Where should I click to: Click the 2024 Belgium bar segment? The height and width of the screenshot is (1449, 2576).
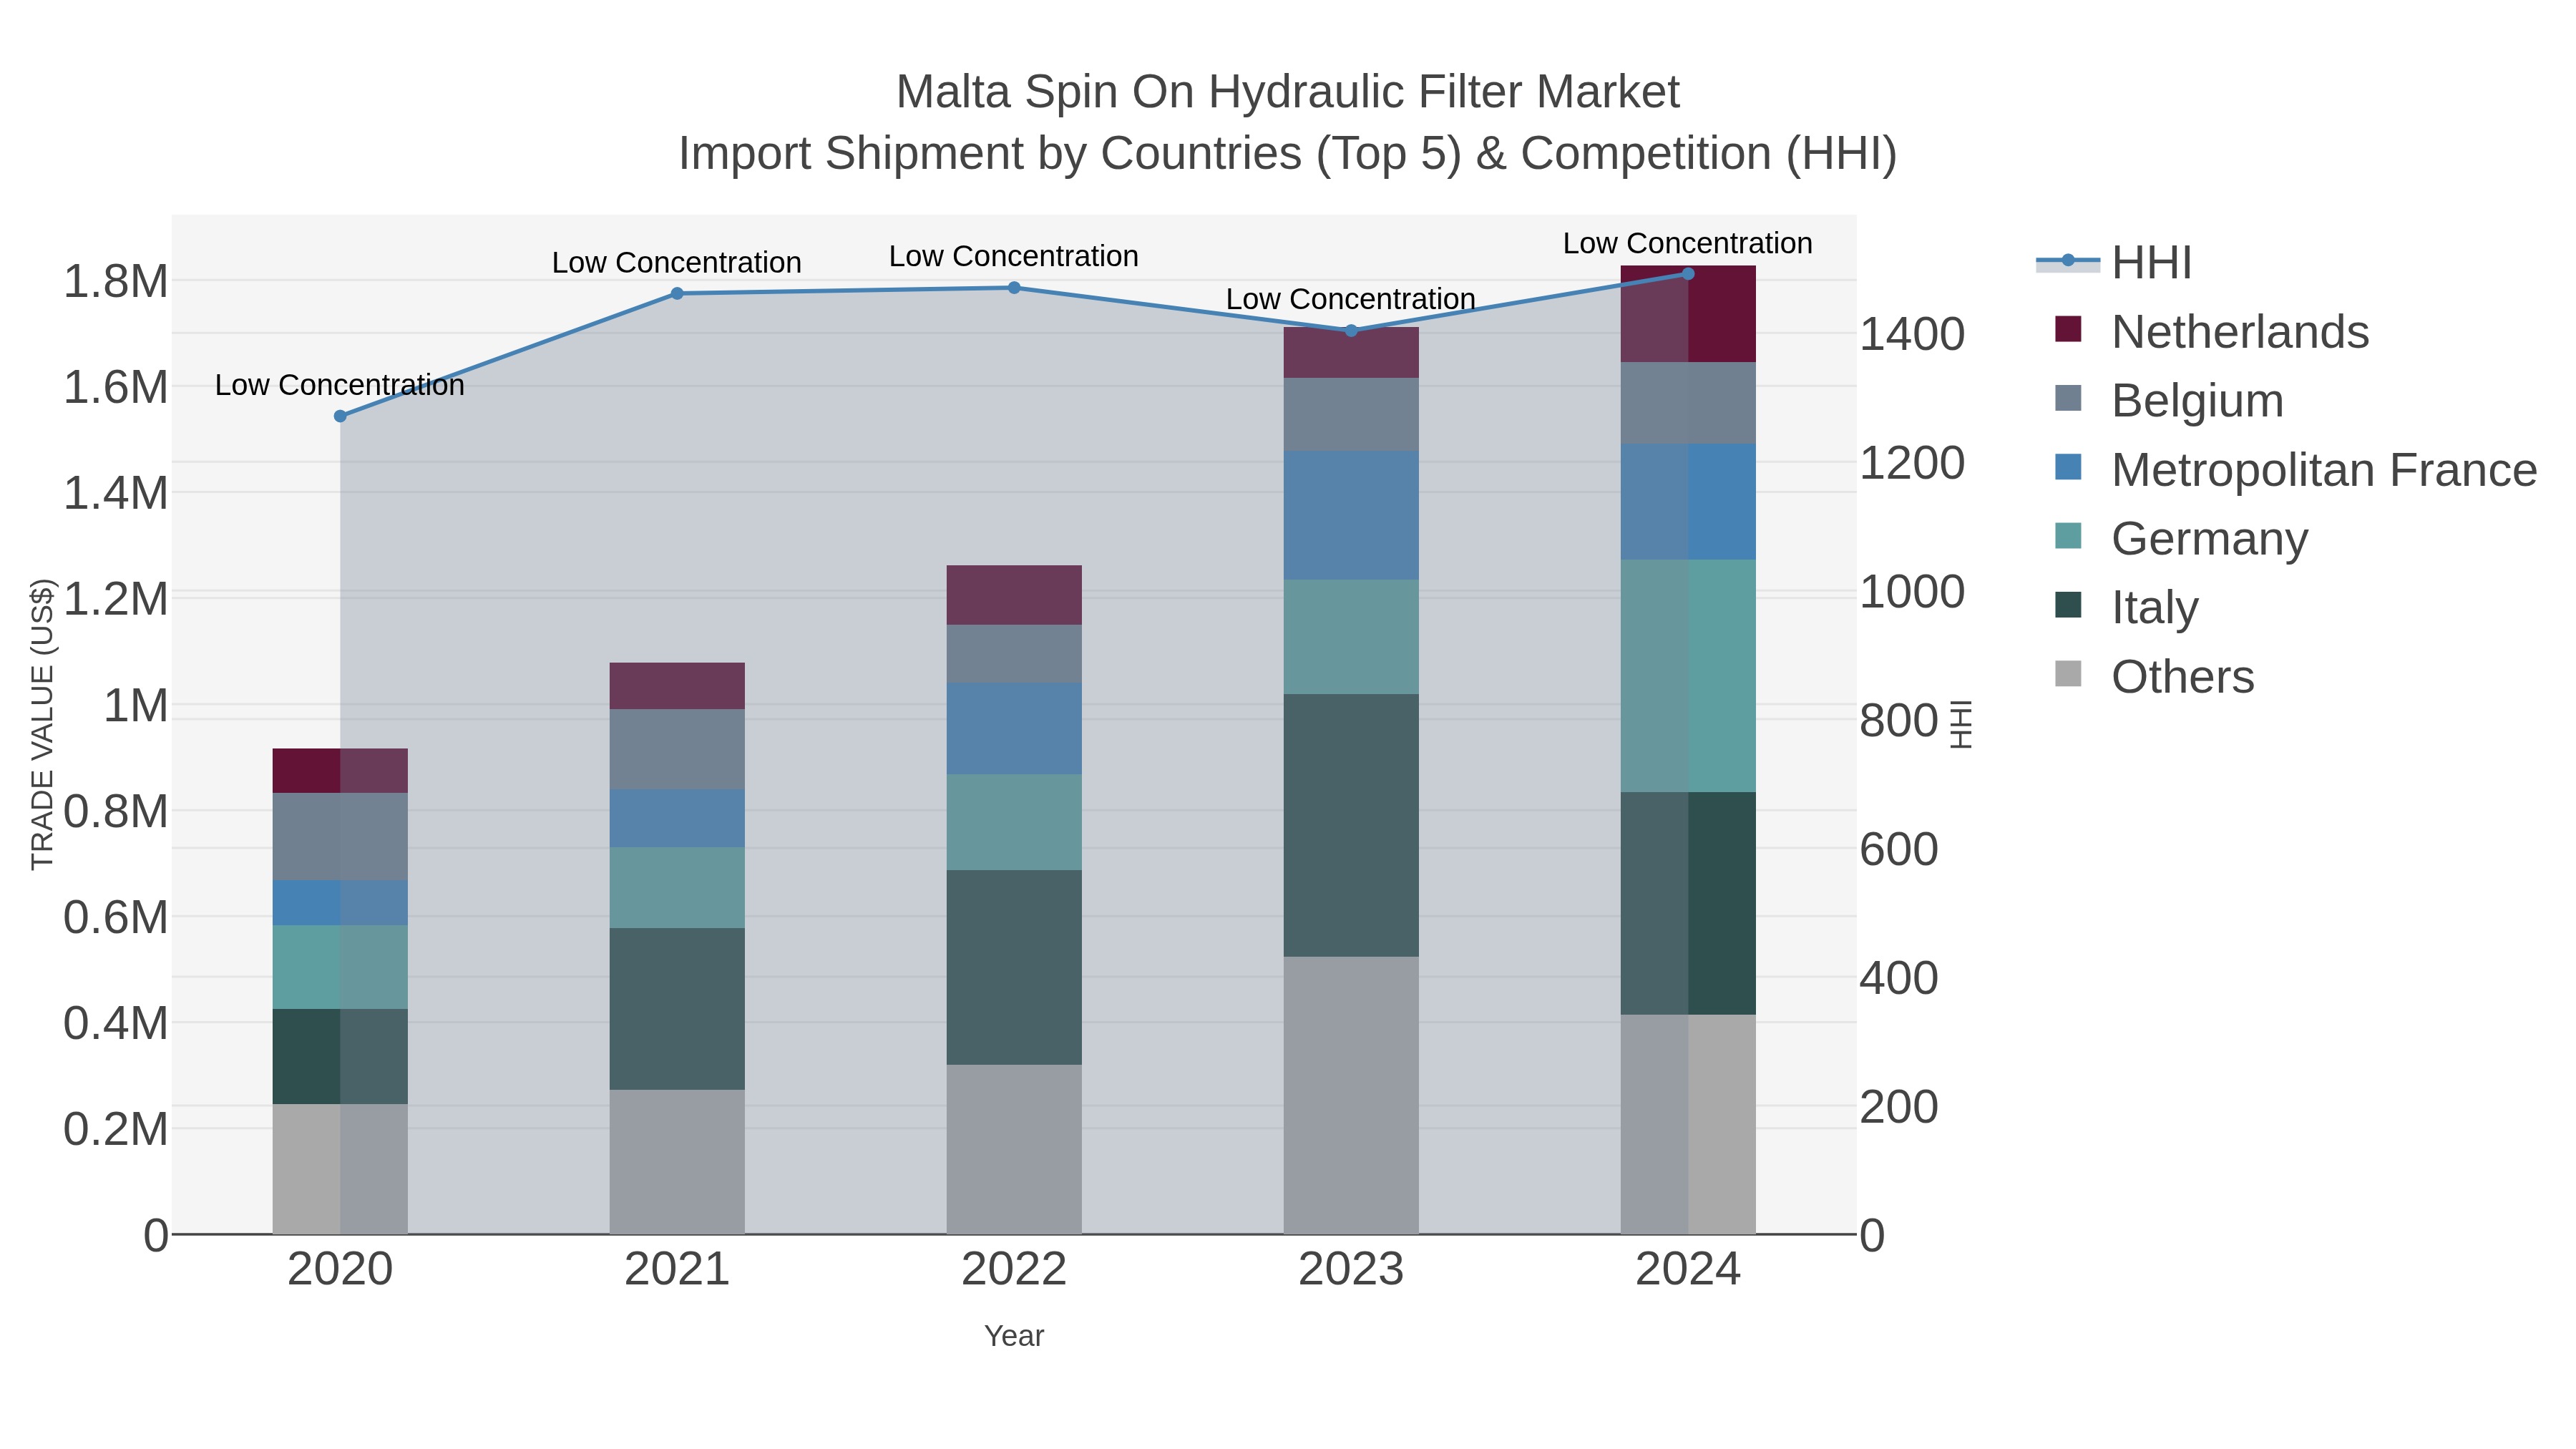pos(1688,404)
